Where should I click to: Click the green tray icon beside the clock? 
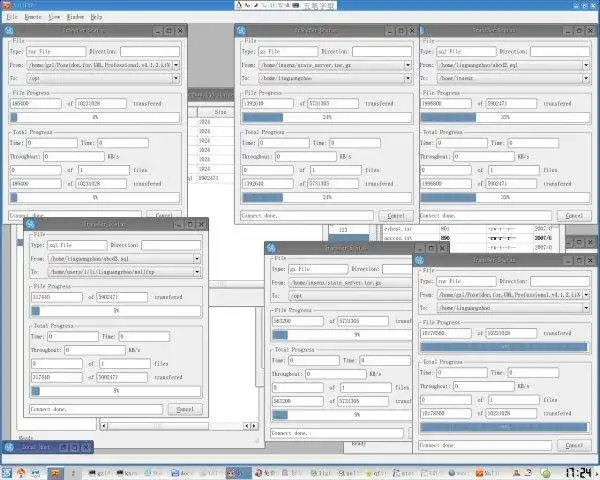coord(547,473)
